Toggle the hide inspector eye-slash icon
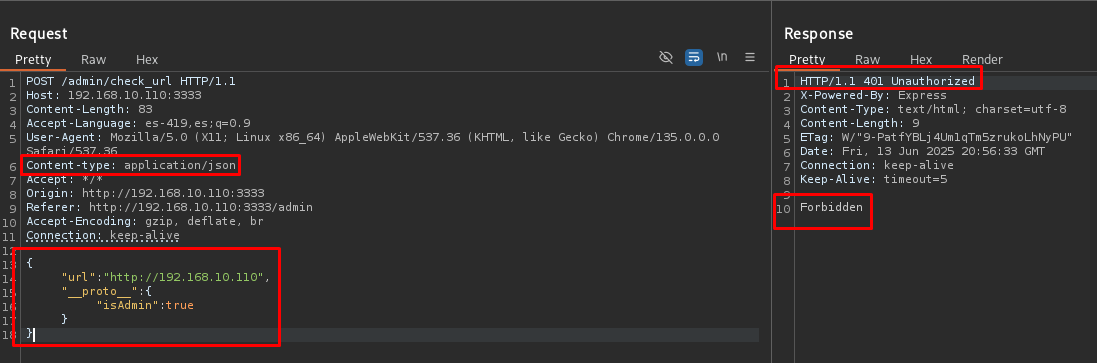1097x363 pixels. [x=666, y=57]
